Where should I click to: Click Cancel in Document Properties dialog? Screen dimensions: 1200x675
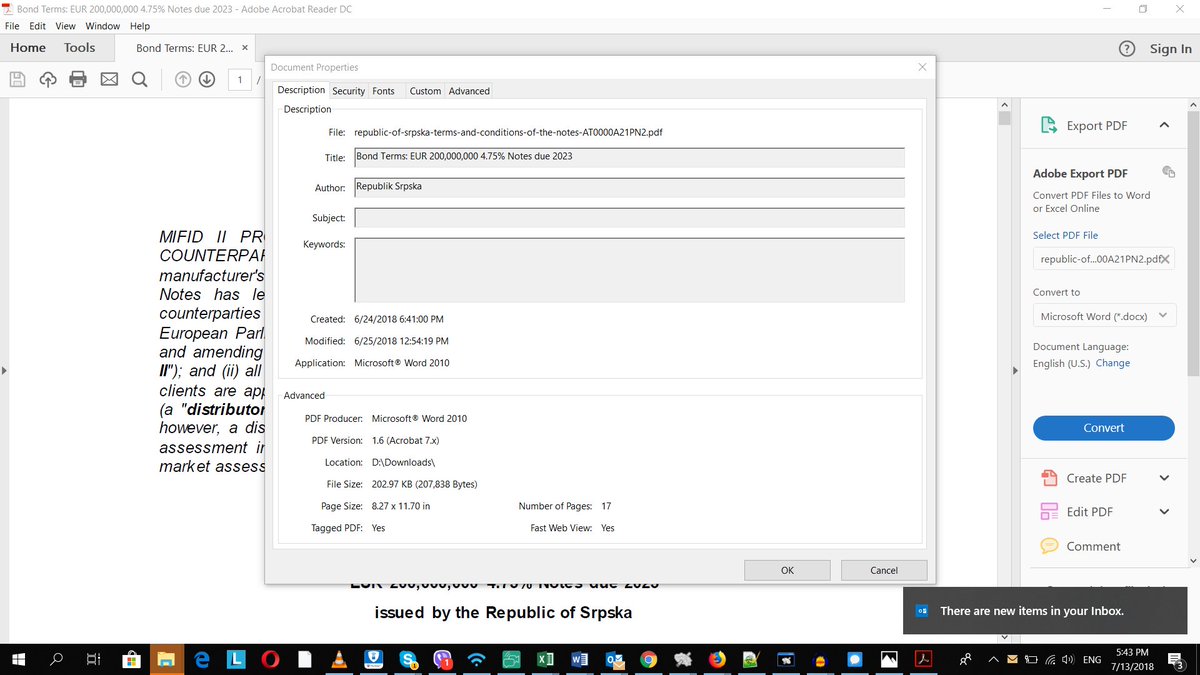click(x=884, y=570)
